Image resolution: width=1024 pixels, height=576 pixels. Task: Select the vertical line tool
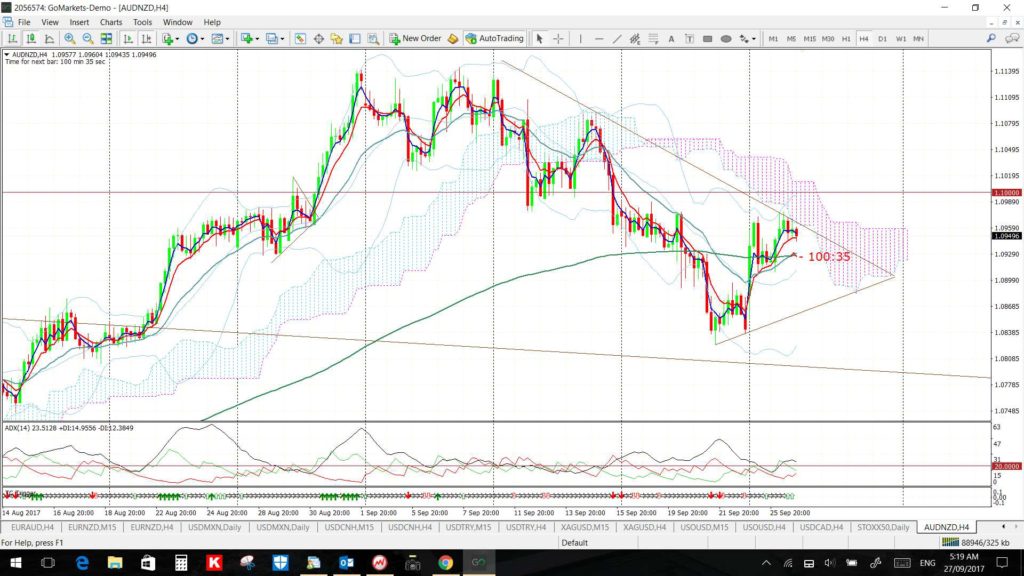pyautogui.click(x=580, y=39)
